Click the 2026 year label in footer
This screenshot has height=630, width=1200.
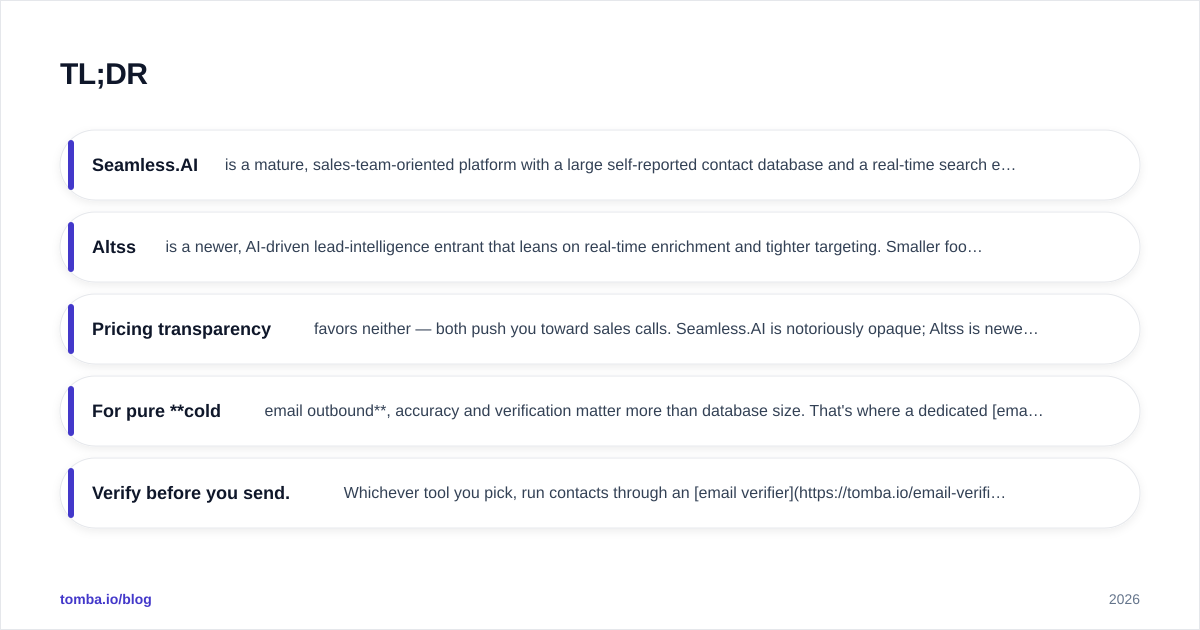point(1124,599)
